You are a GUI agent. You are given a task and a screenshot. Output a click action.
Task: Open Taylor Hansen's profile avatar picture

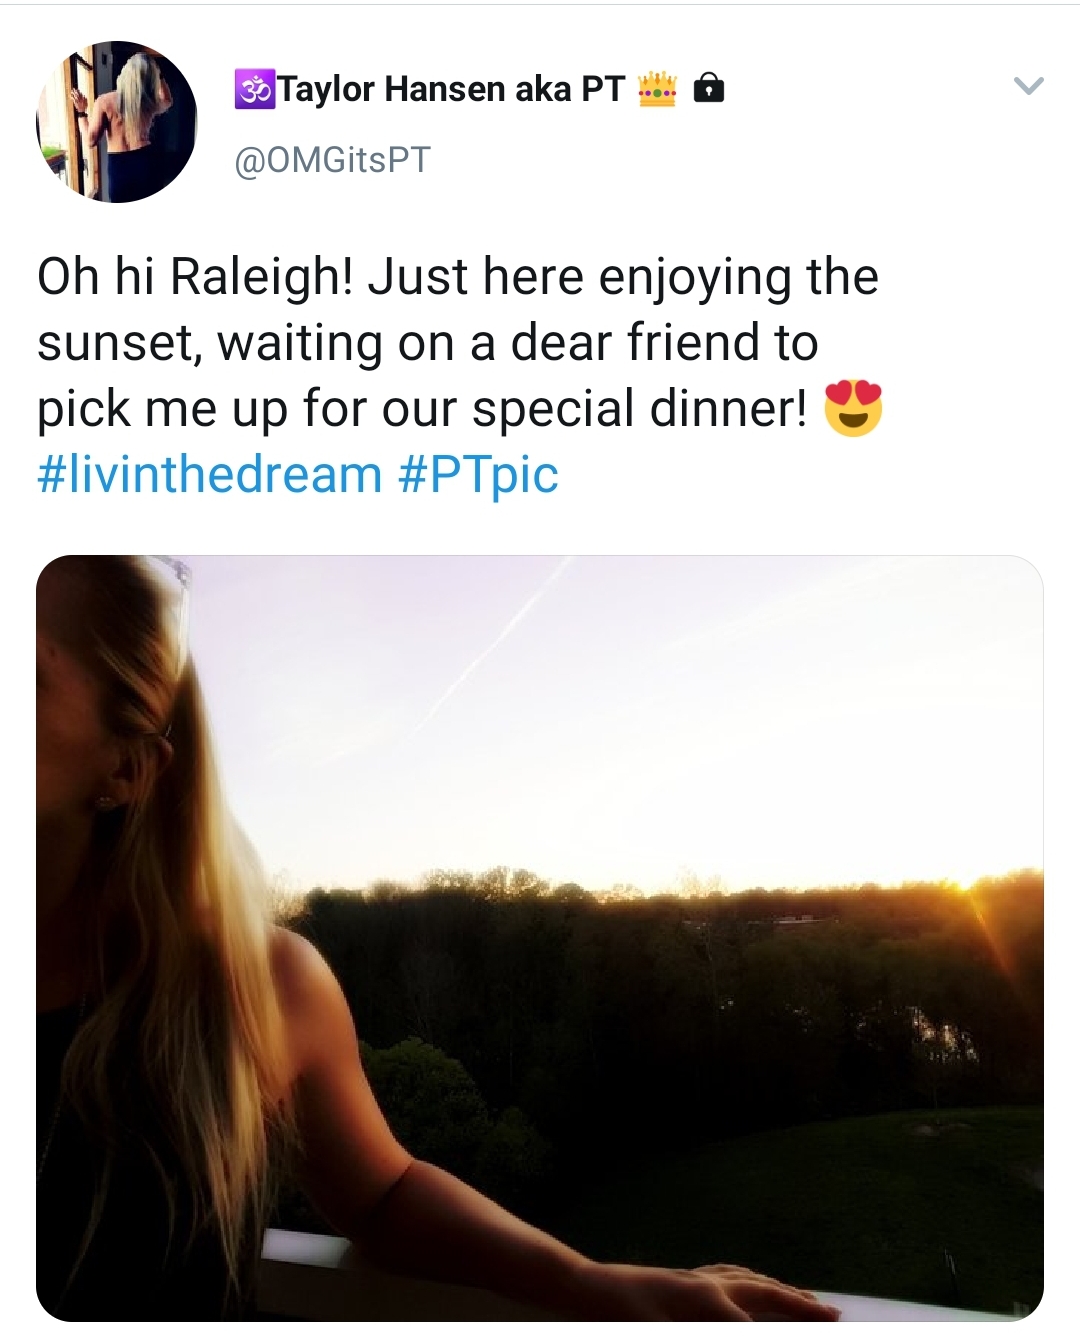pos(117,122)
